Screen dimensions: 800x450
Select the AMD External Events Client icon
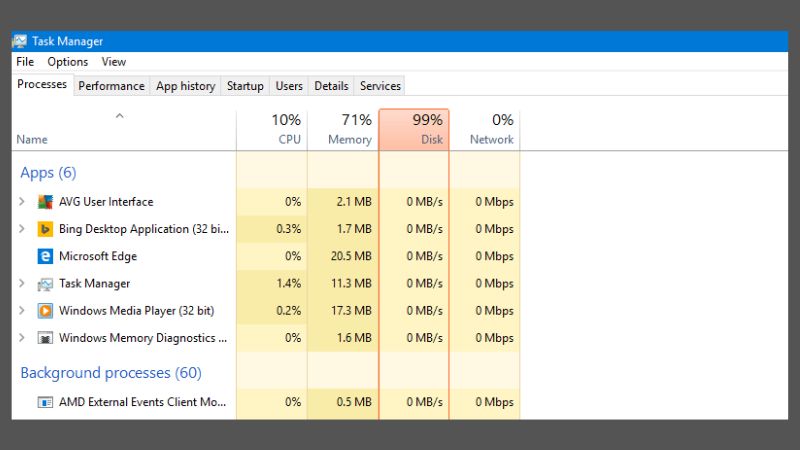[45, 402]
